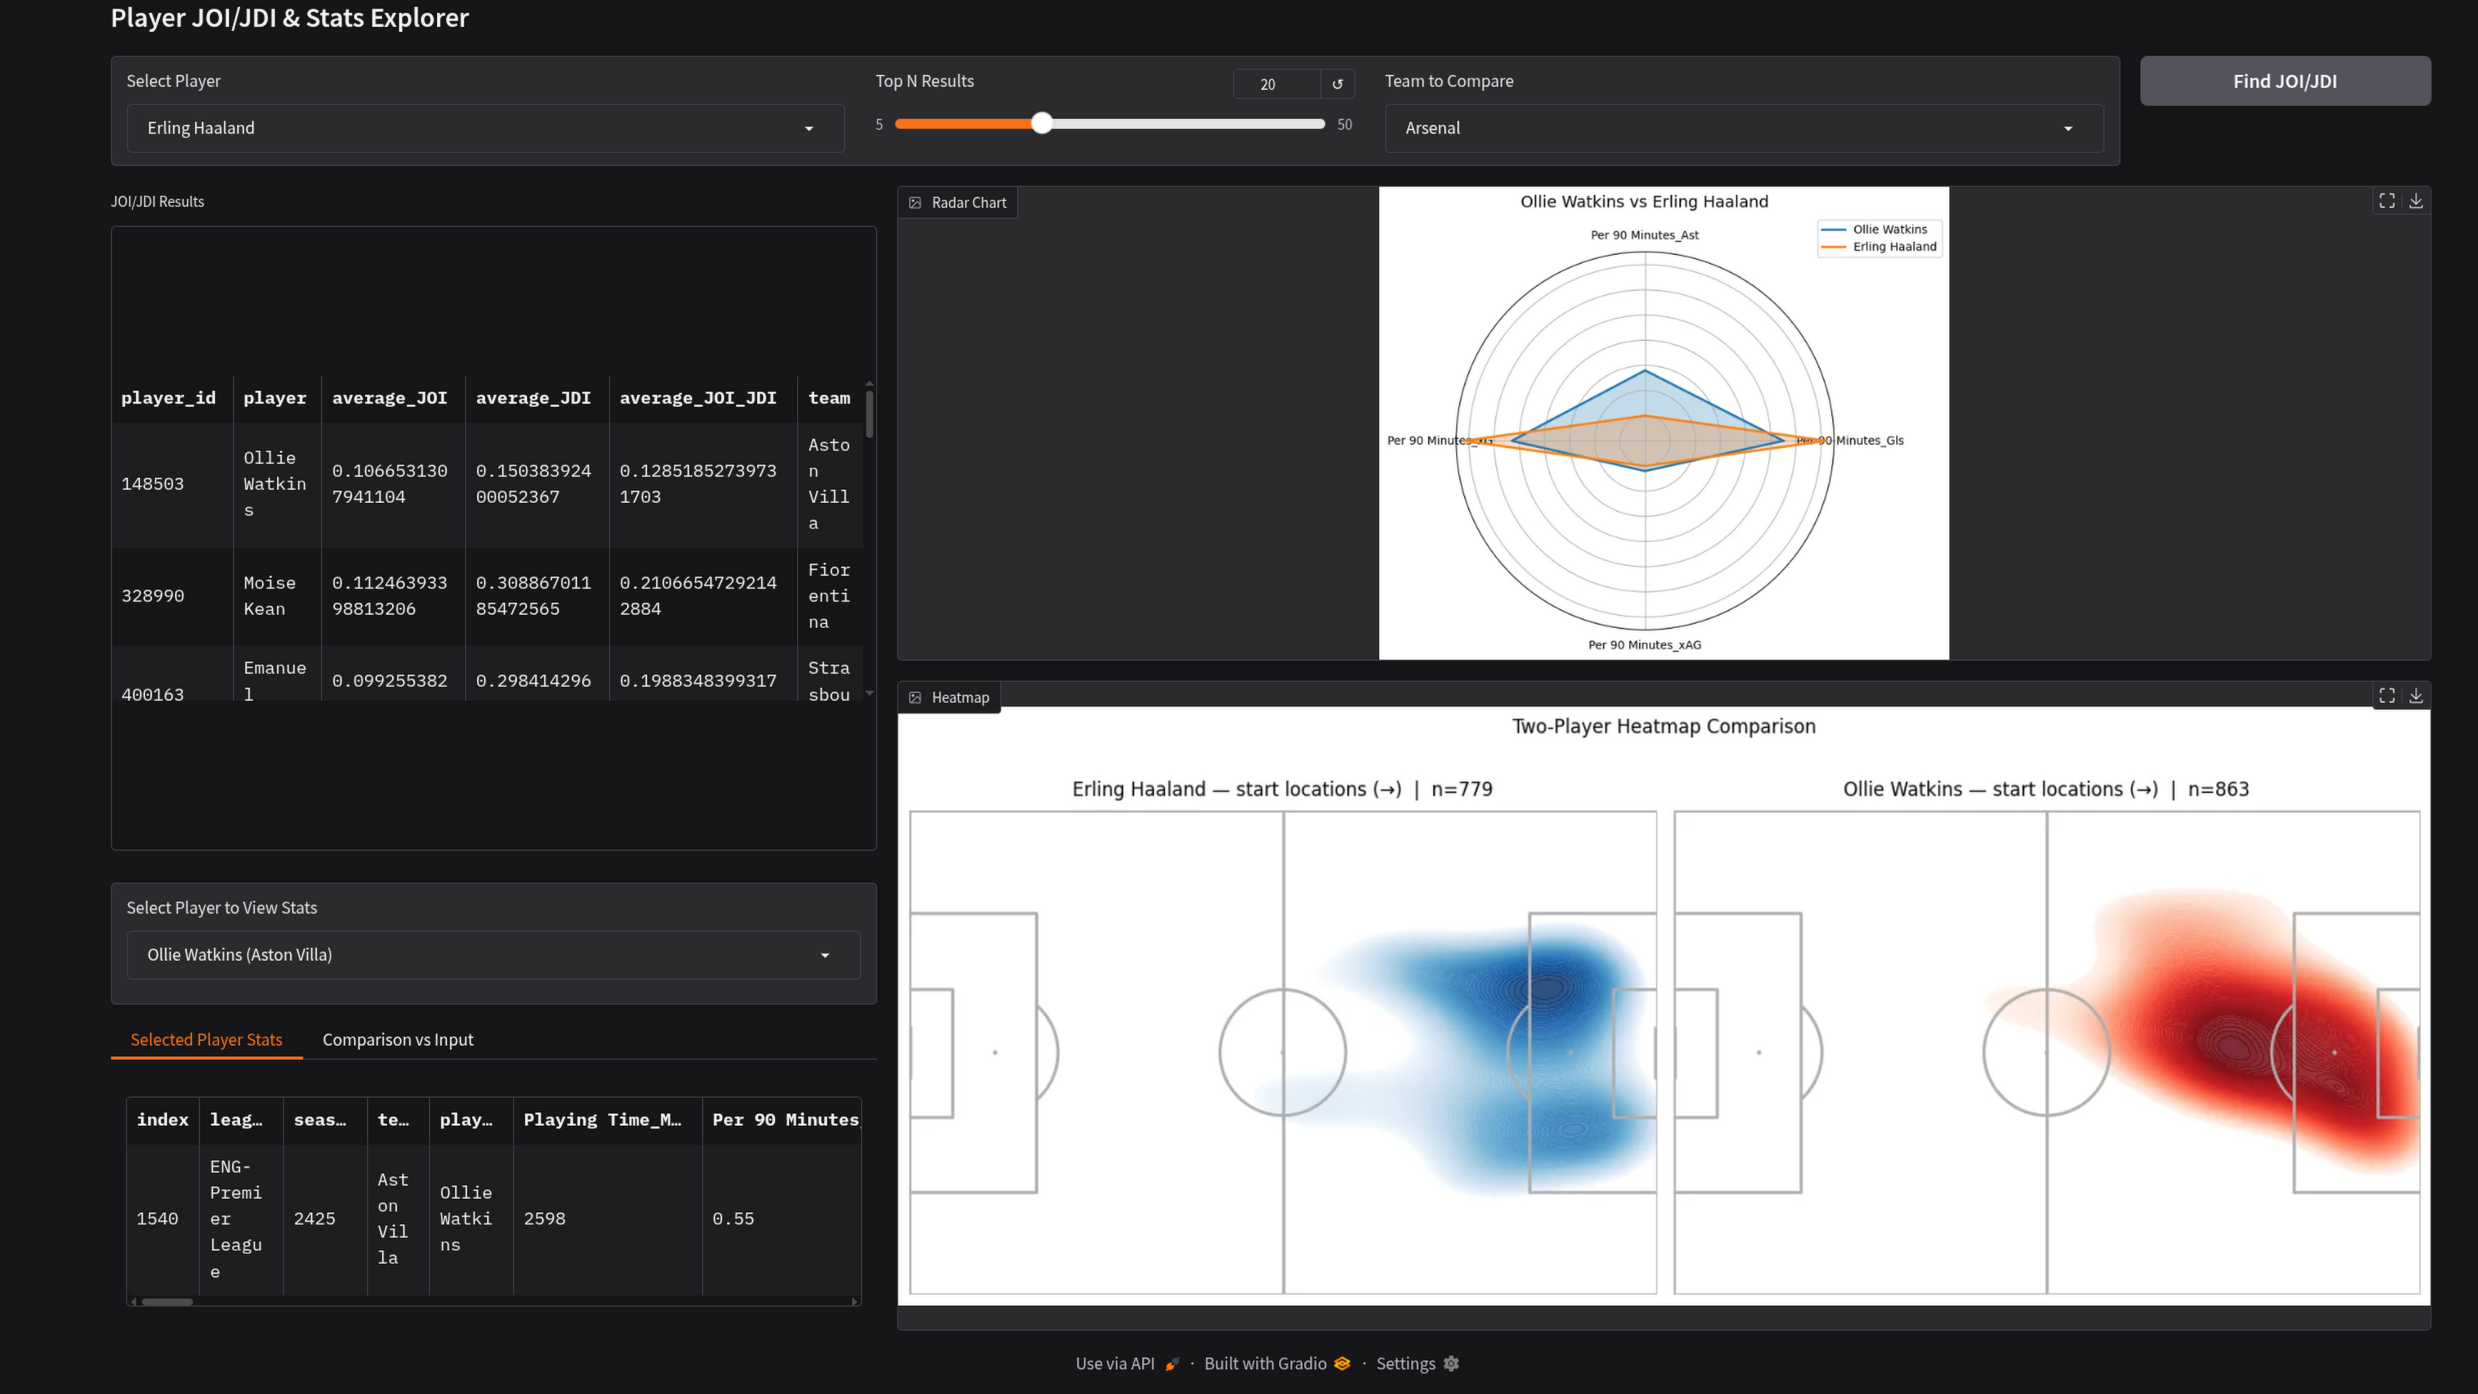Switch to the Comparison vs Input tab
This screenshot has height=1394, width=2478.
tap(397, 1039)
